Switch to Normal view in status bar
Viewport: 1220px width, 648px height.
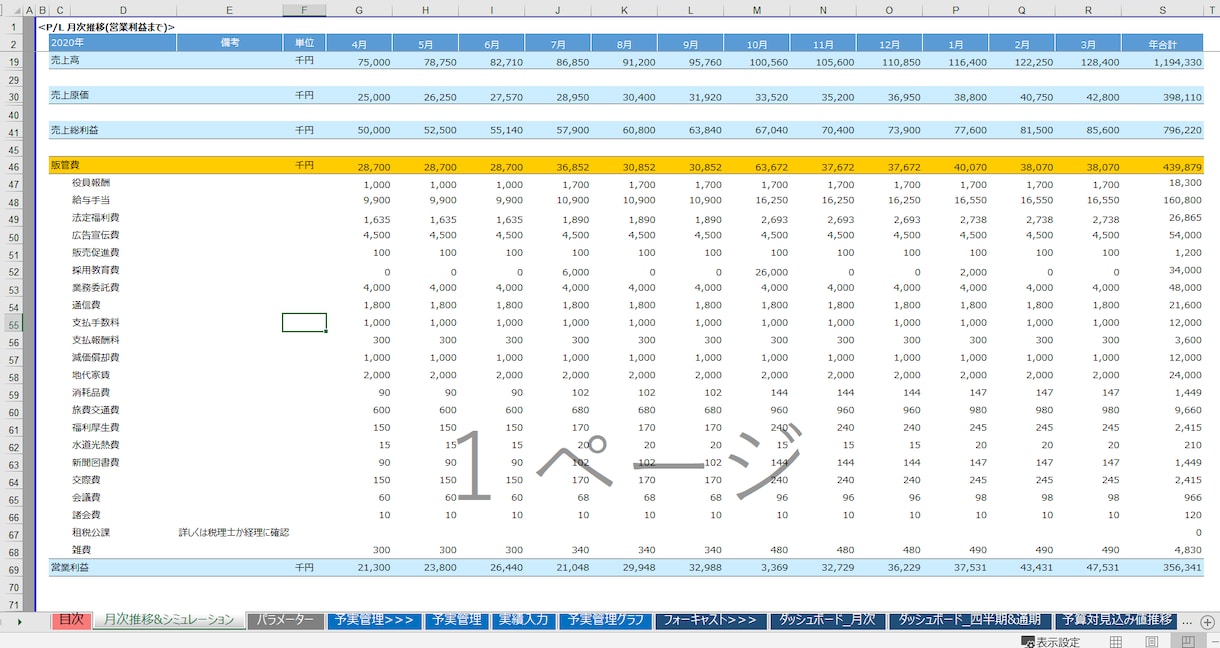tap(1116, 642)
